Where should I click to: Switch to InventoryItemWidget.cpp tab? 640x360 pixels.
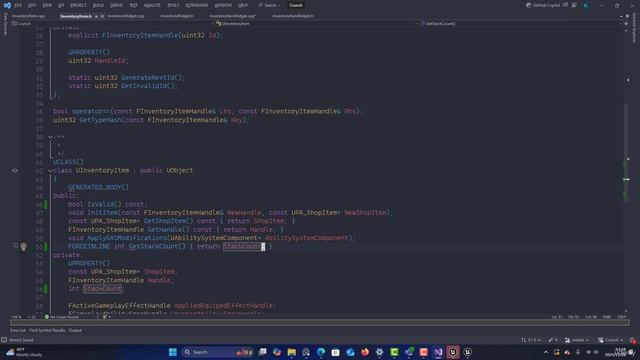(233, 16)
